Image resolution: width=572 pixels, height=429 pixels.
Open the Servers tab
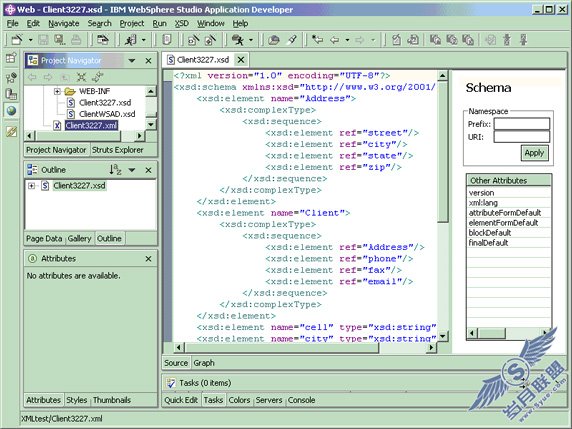pyautogui.click(x=269, y=400)
